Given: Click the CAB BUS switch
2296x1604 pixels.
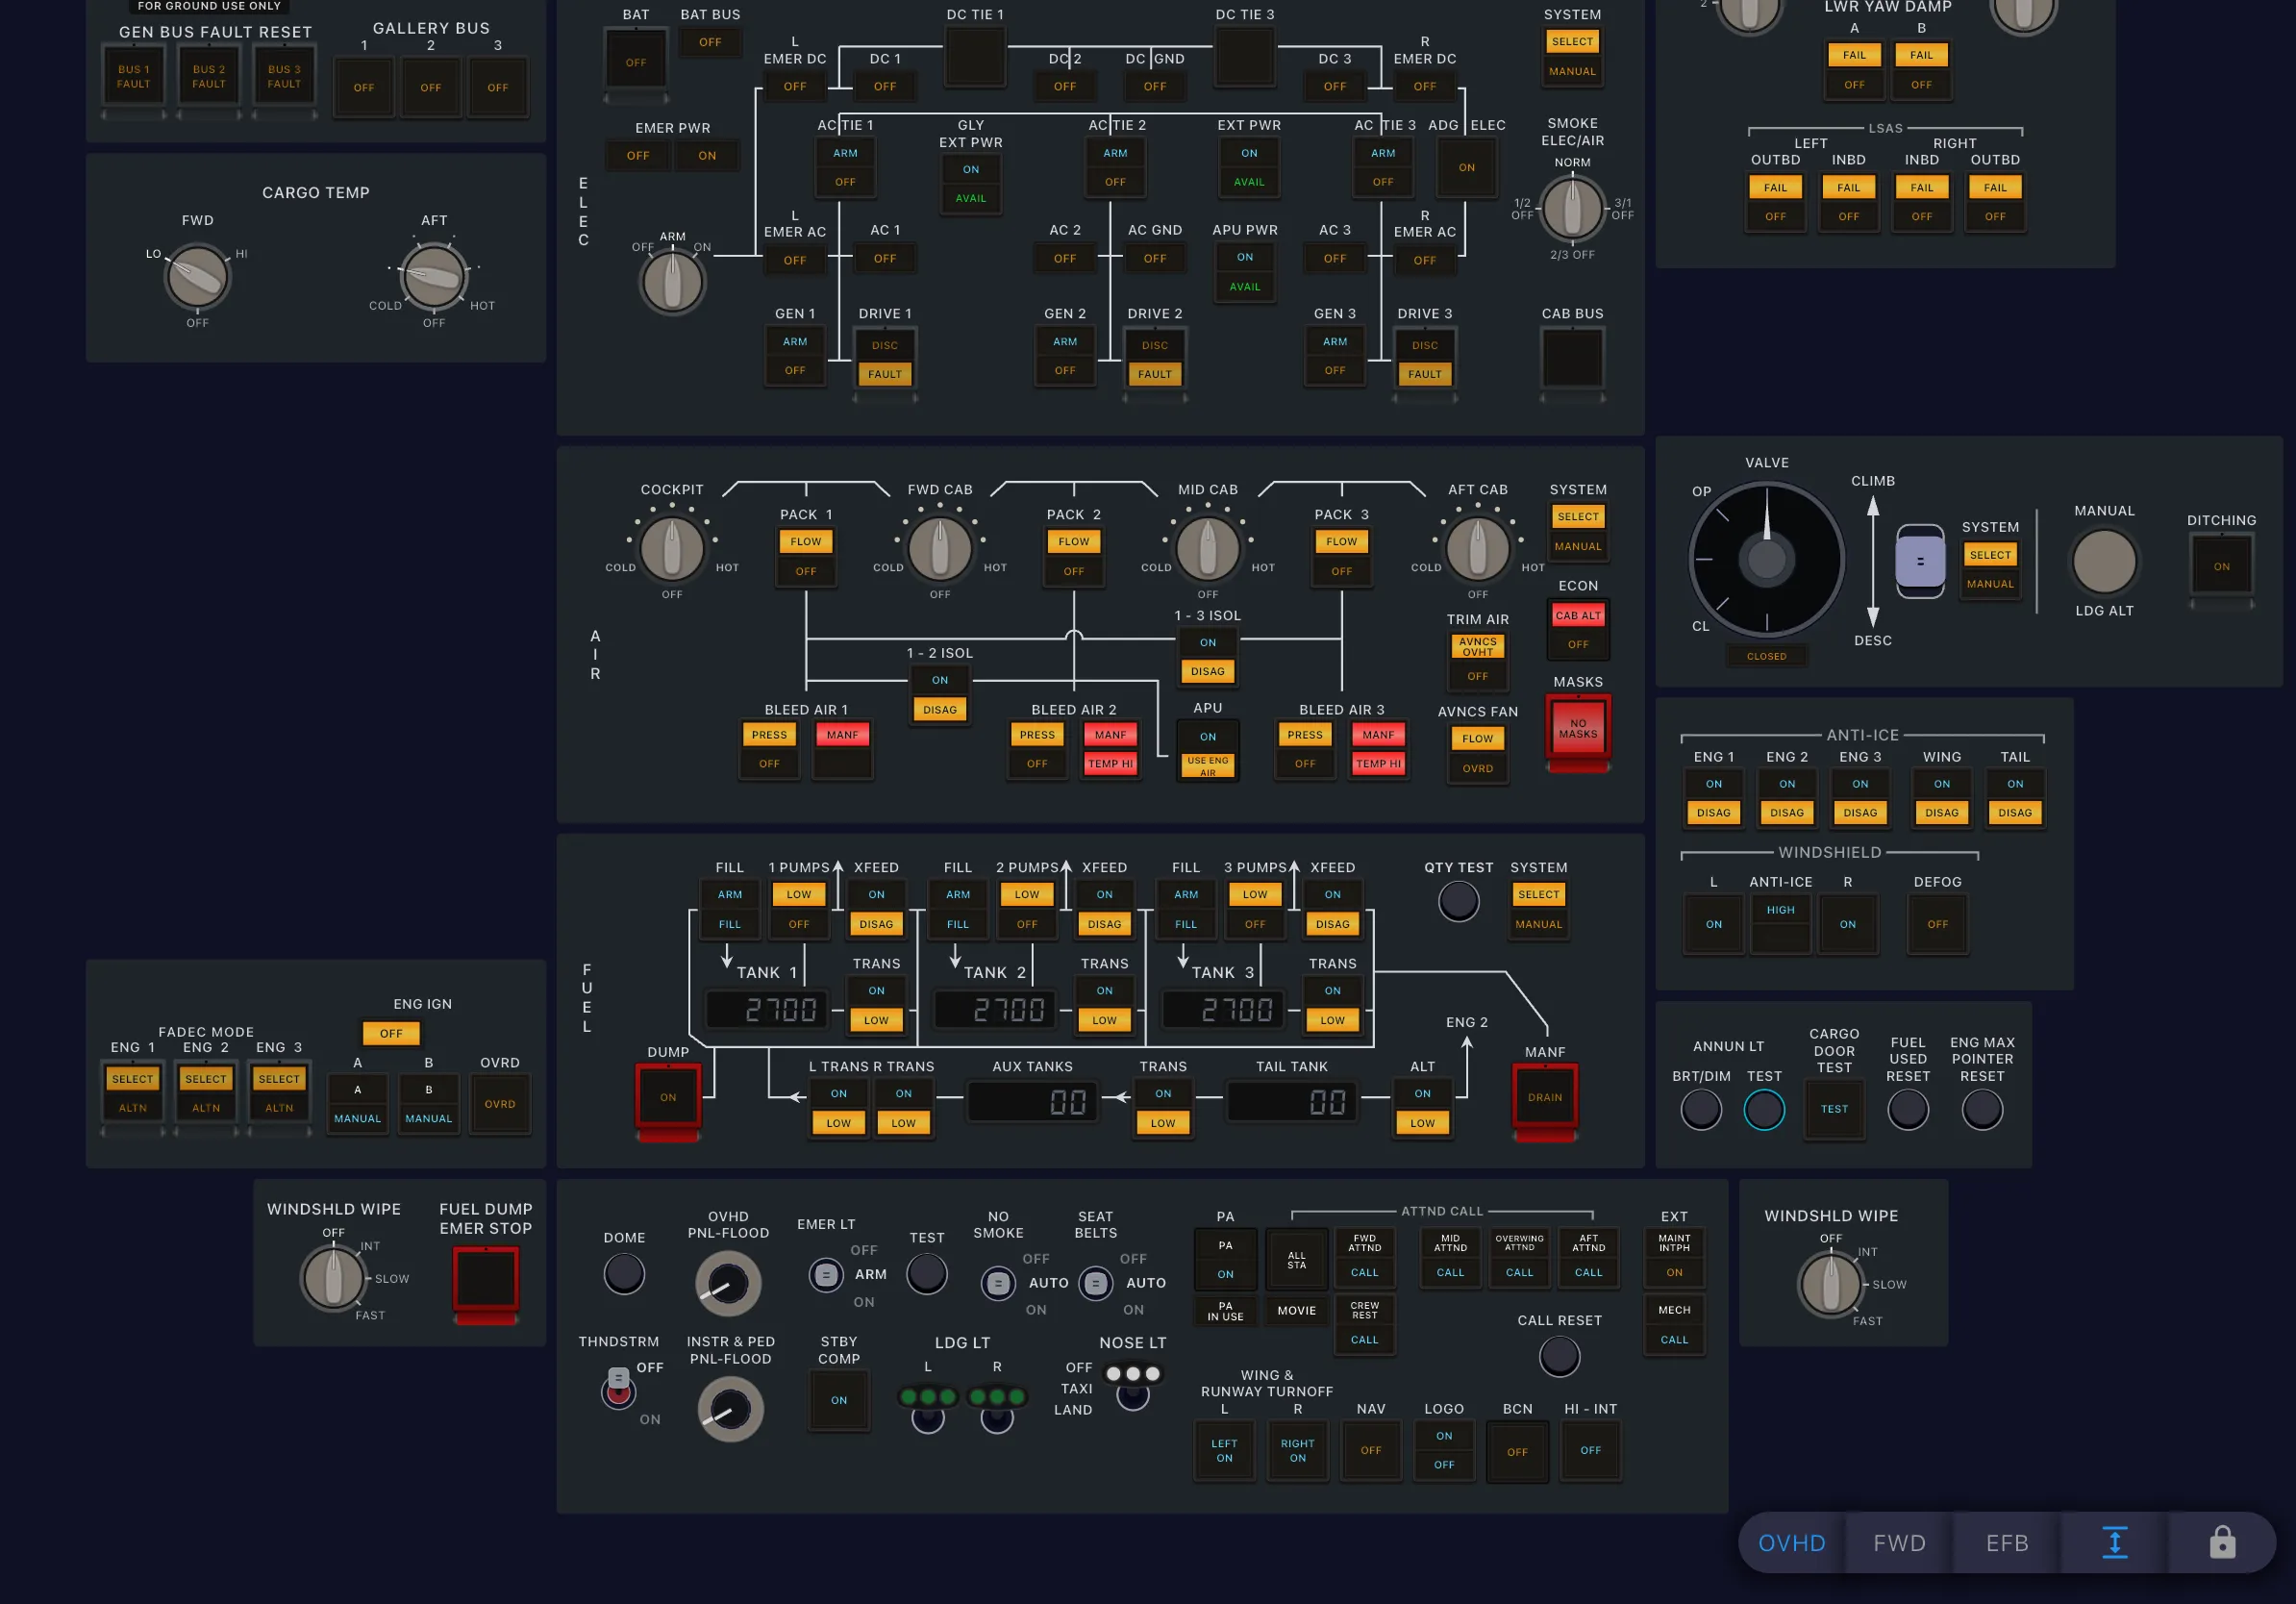Looking at the screenshot, I should pyautogui.click(x=1572, y=358).
